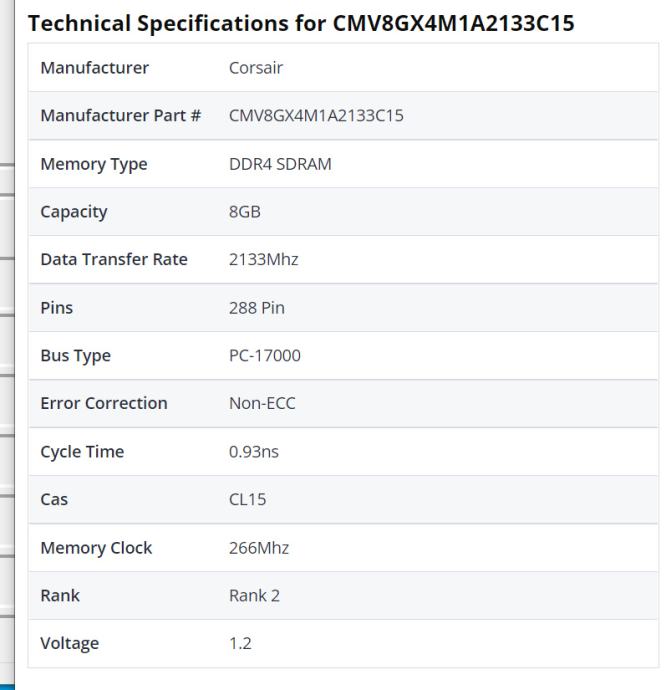
Task: Click the 288 Pin value
Action: (257, 308)
